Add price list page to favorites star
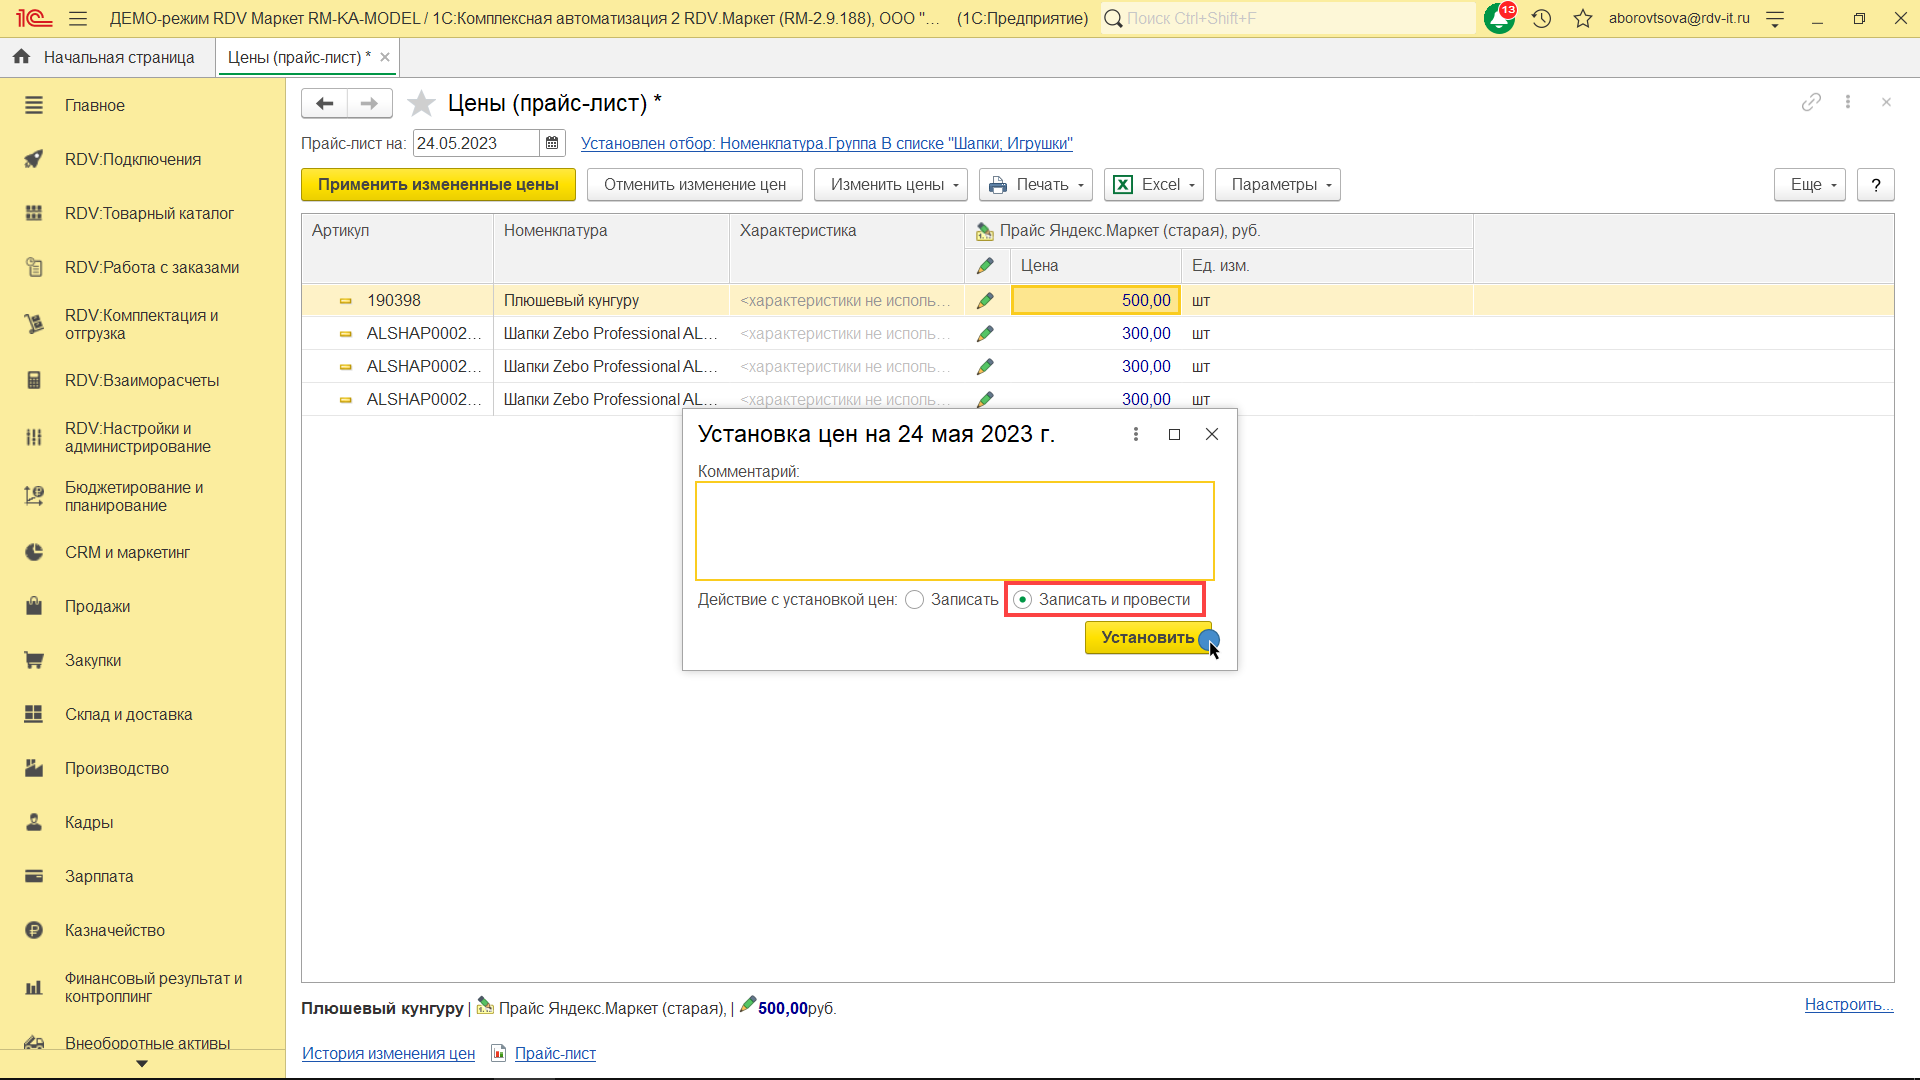This screenshot has height=1080, width=1920. [x=422, y=103]
